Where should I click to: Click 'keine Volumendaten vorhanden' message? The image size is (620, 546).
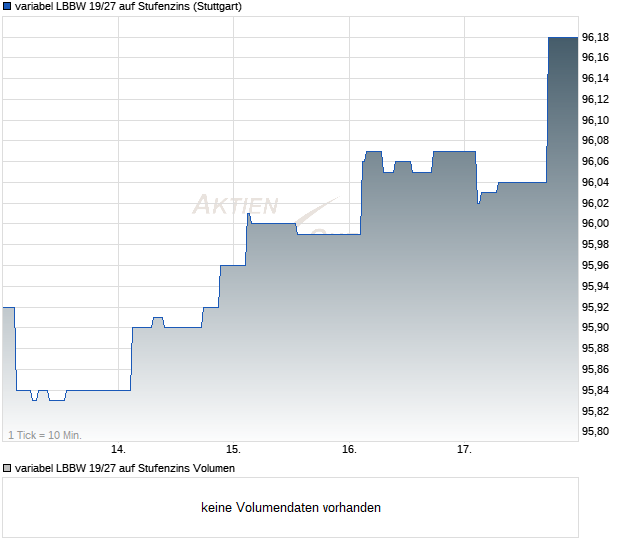(291, 508)
